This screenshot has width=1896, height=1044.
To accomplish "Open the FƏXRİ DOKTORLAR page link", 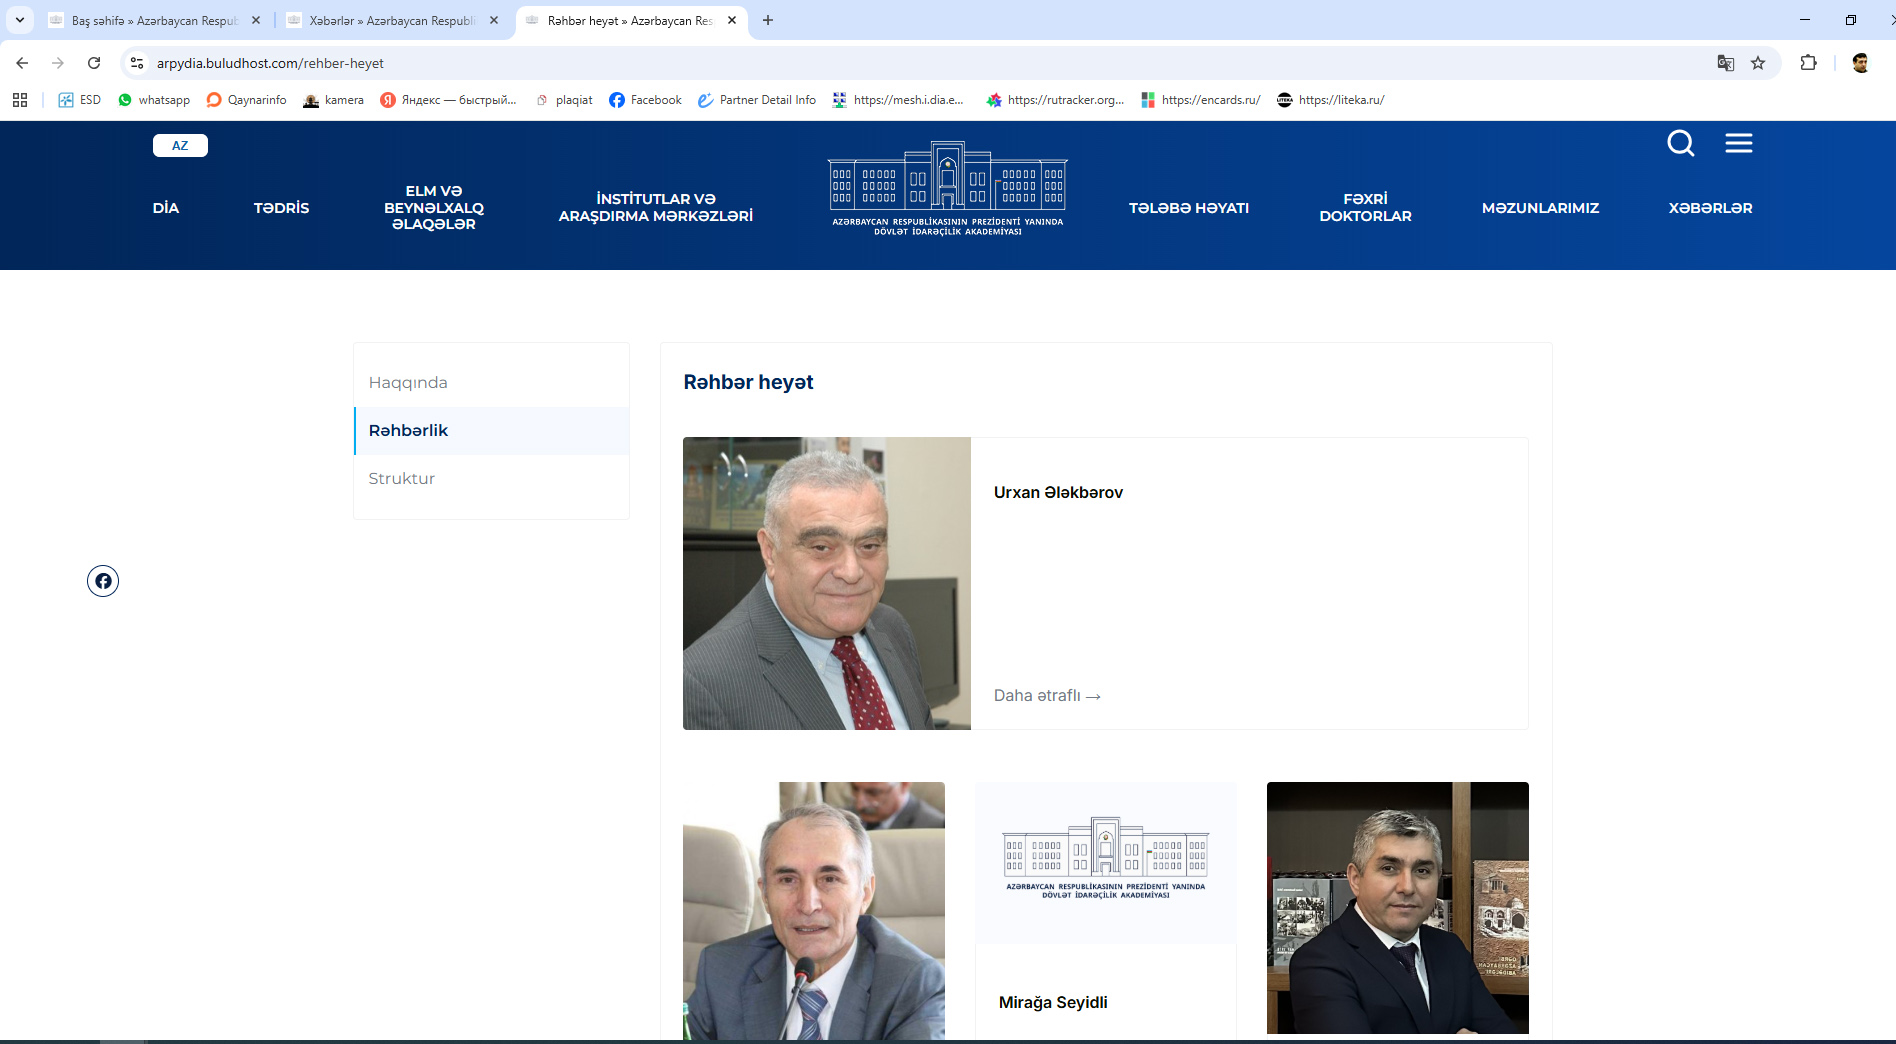I will tap(1365, 208).
